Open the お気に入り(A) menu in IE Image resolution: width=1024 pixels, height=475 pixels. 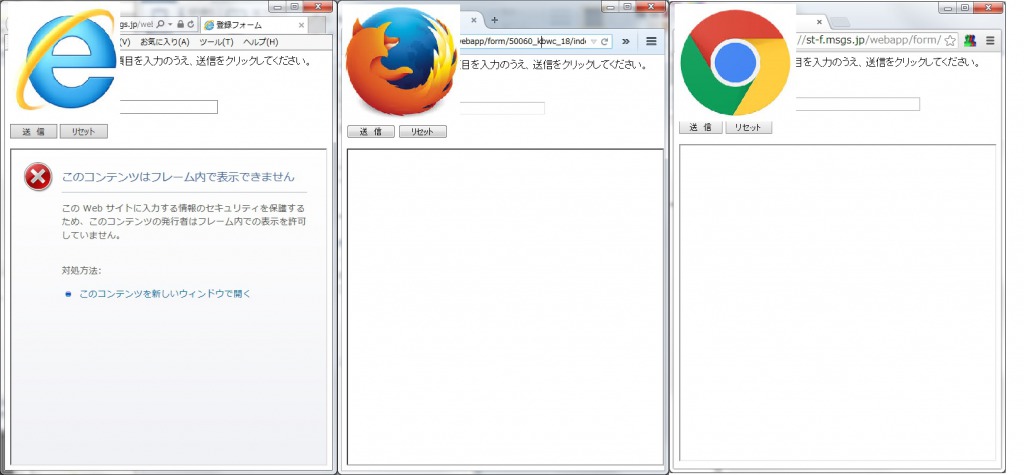pos(164,42)
